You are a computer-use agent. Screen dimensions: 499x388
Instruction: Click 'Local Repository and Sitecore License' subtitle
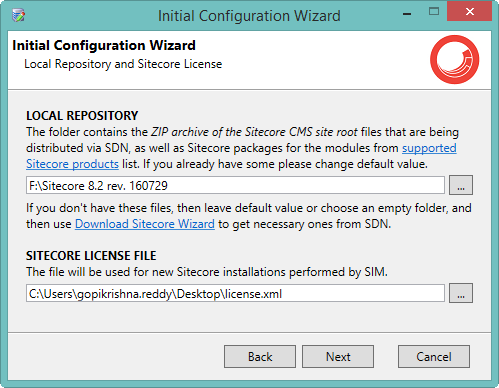click(x=123, y=64)
